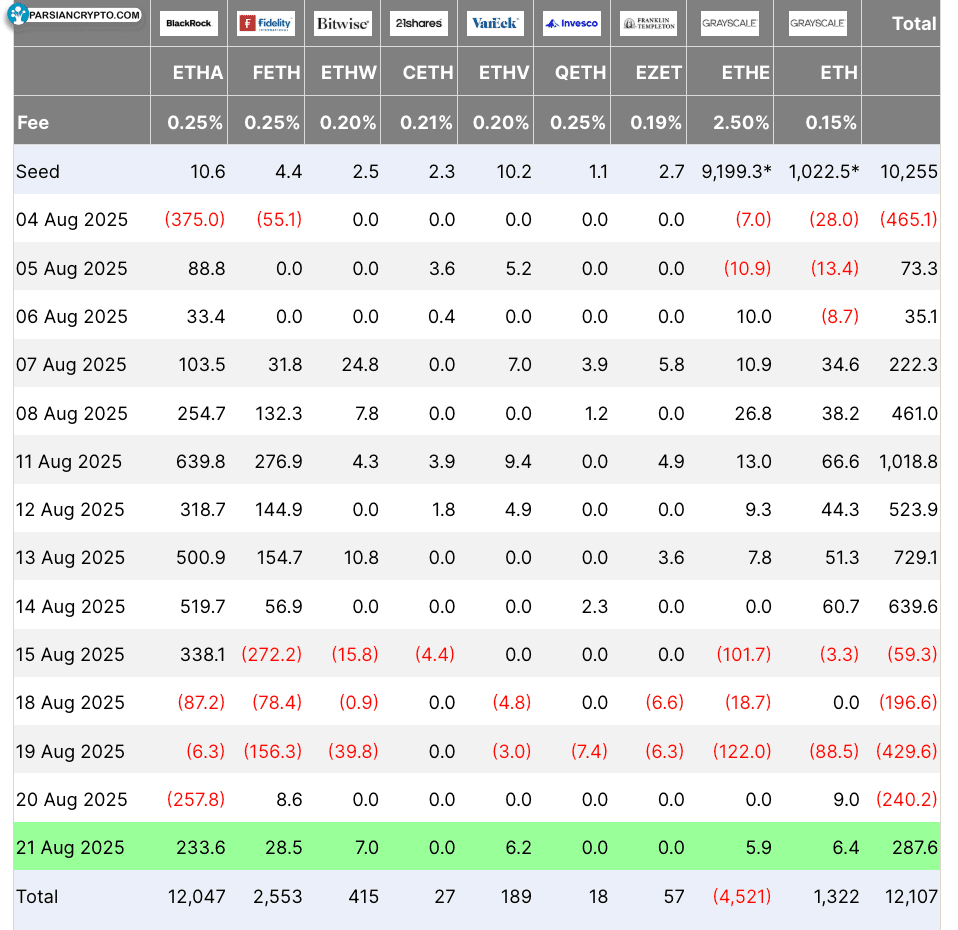Click the 222.3 total value

913,365
